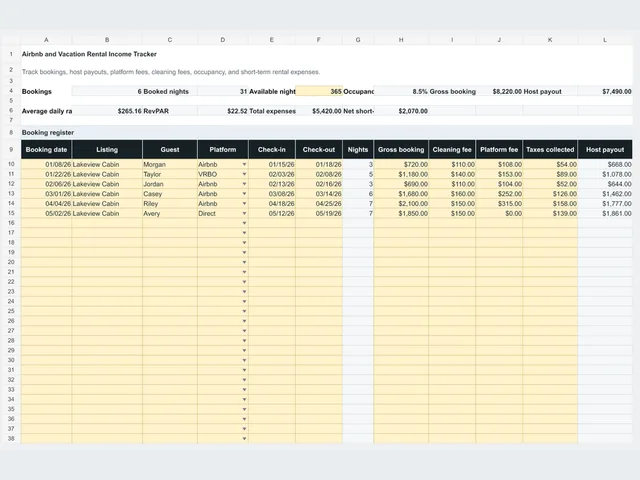Select column L header

[x=605, y=40]
